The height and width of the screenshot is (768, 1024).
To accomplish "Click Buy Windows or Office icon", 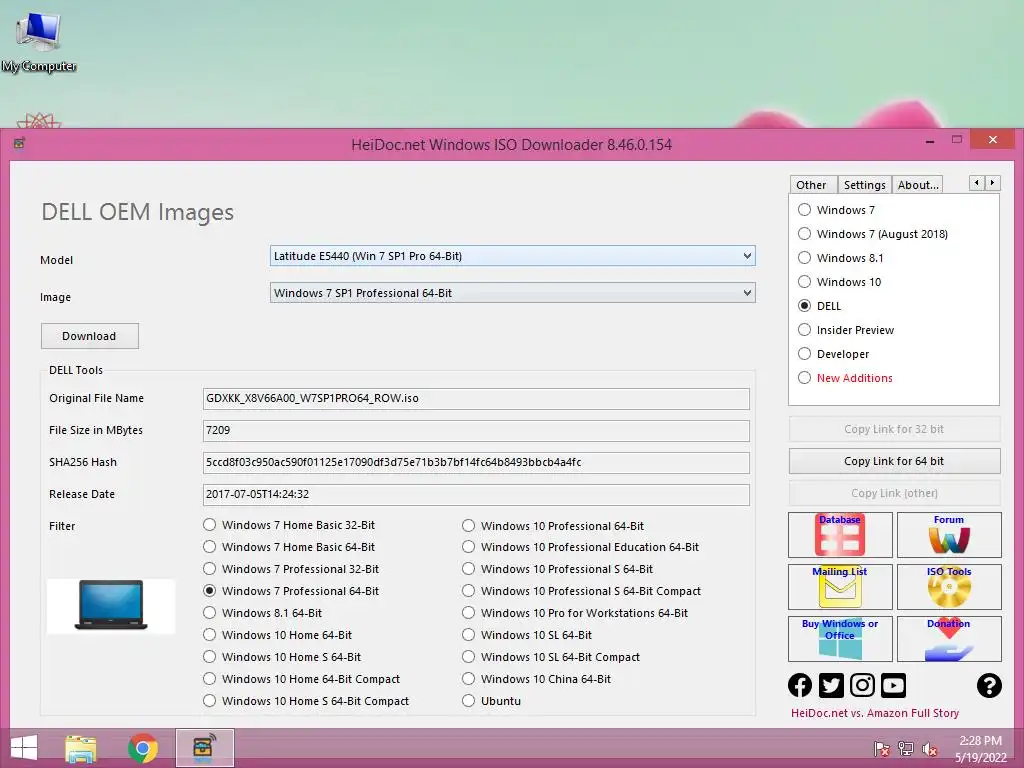I will point(840,639).
